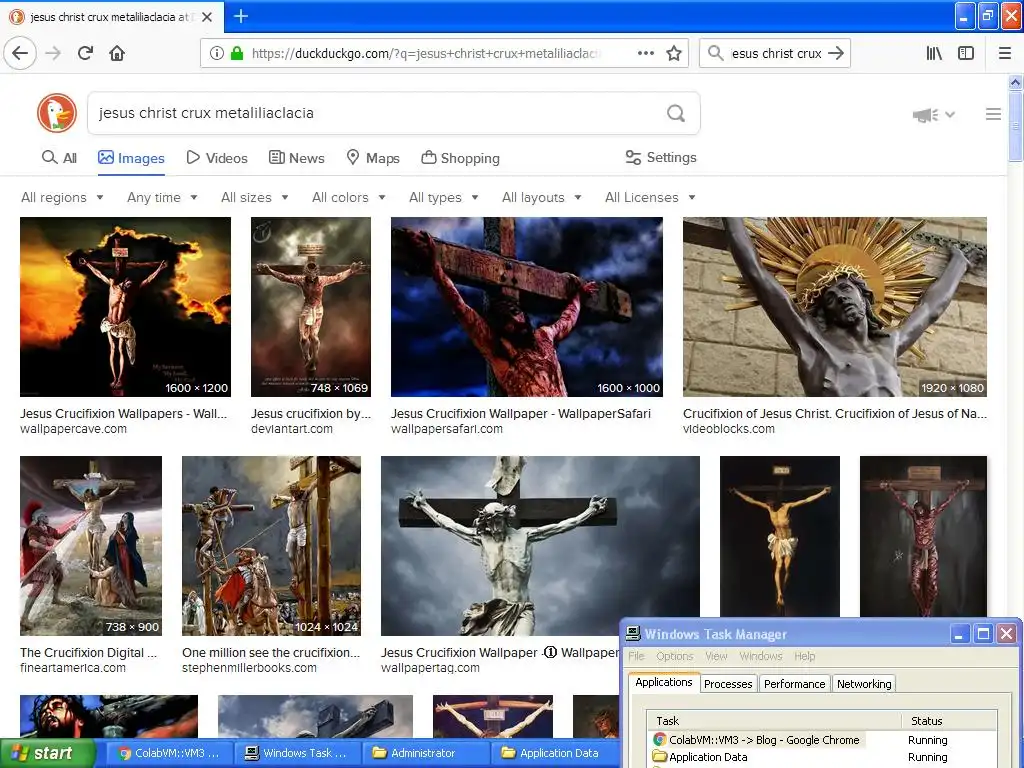
Task: Open Help menu in Windows Task Manager
Action: tap(805, 656)
